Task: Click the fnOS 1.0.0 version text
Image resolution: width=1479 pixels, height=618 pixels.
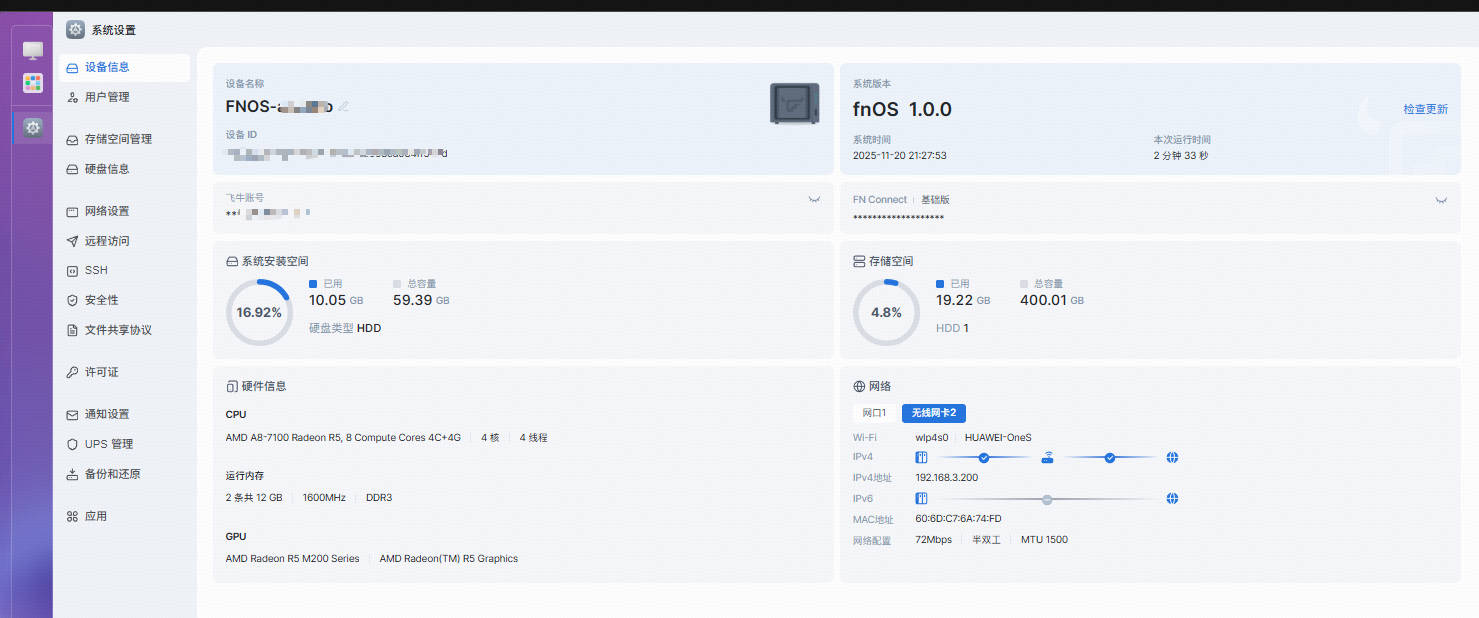Action: [x=902, y=109]
